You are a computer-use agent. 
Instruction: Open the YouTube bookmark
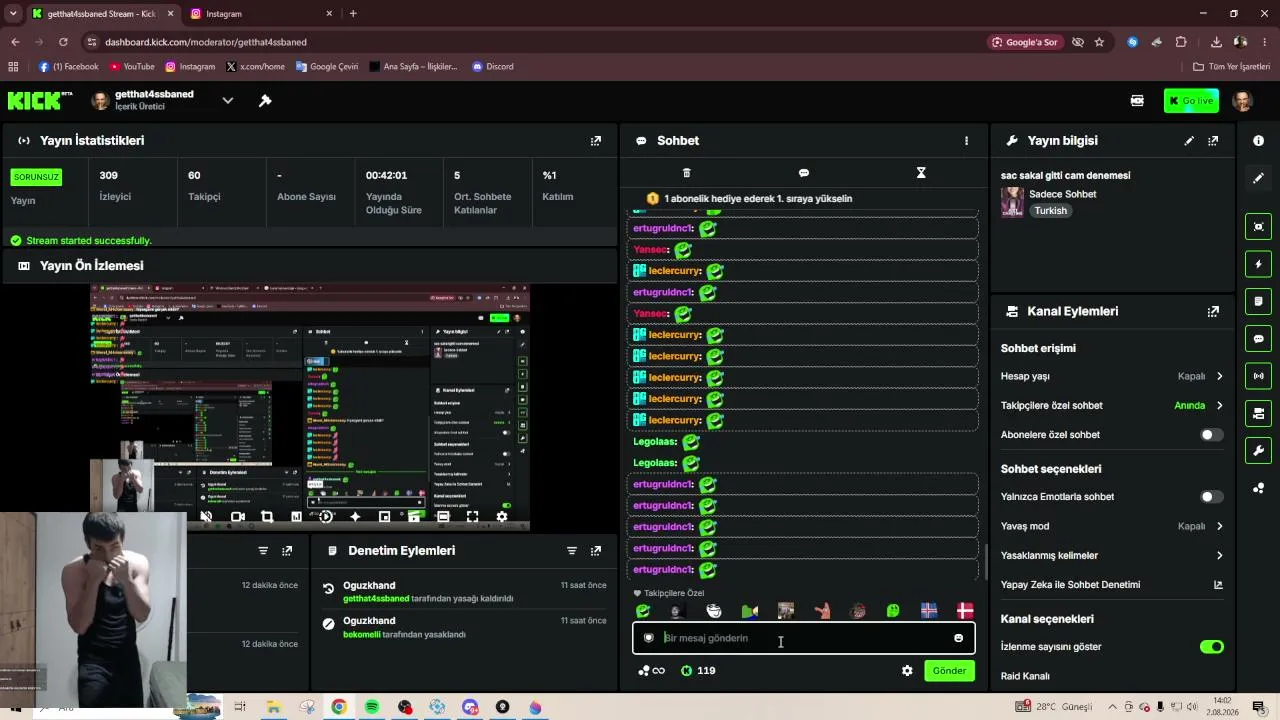pos(132,67)
